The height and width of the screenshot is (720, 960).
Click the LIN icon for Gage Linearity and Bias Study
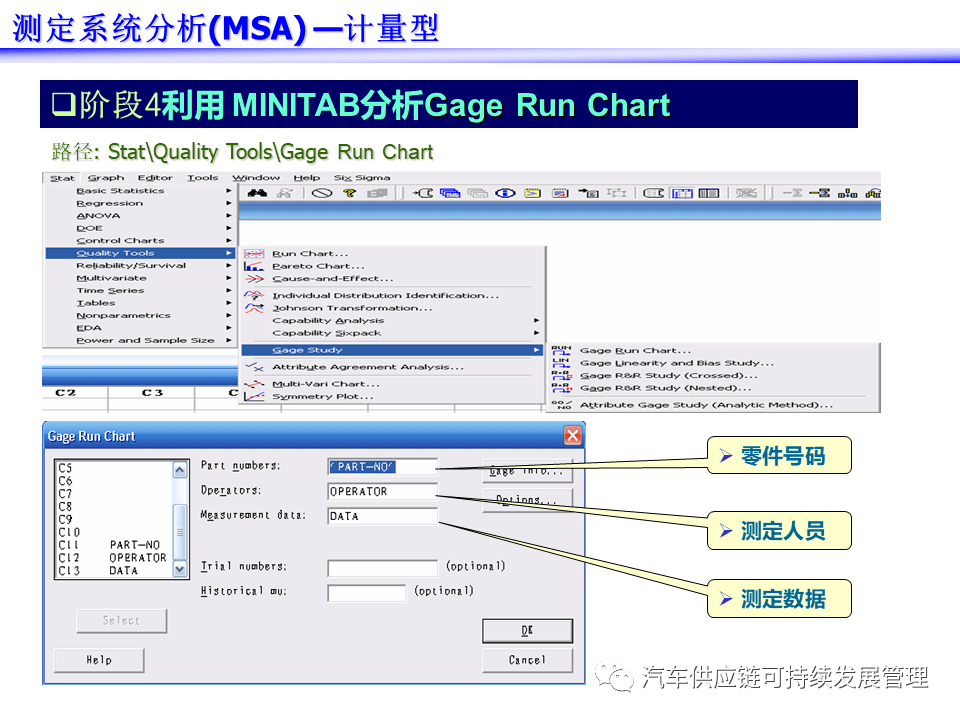click(x=561, y=362)
